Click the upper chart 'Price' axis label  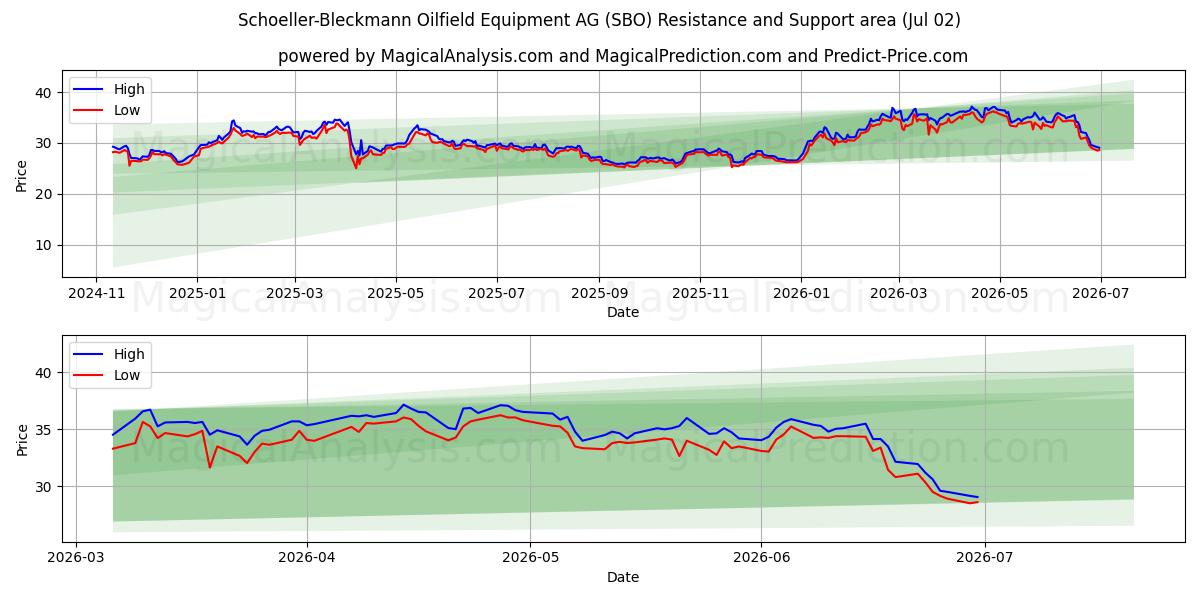pyautogui.click(x=22, y=175)
